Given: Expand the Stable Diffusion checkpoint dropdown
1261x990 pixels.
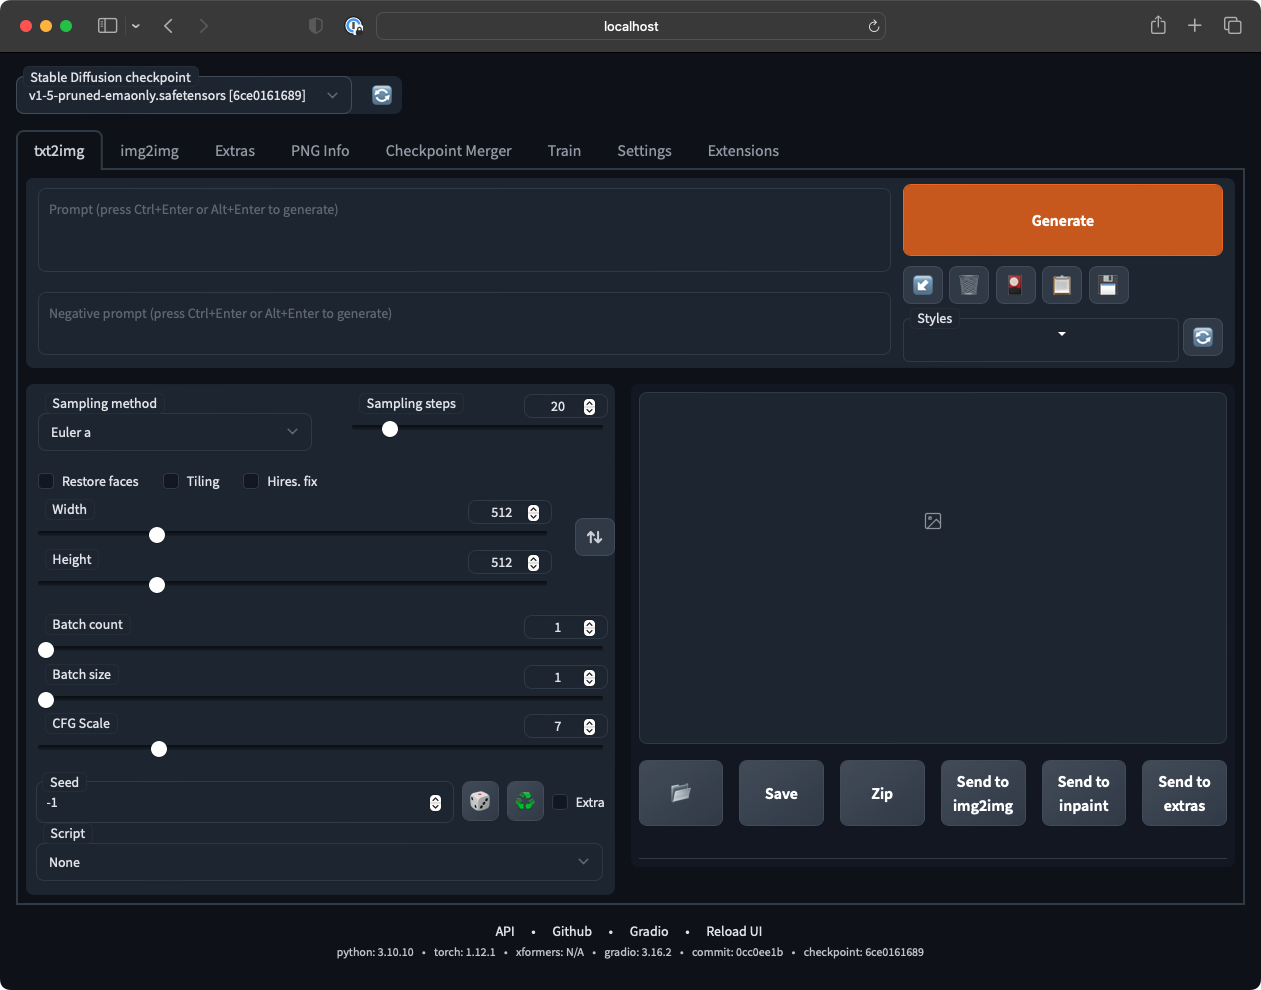Looking at the screenshot, I should (184, 95).
